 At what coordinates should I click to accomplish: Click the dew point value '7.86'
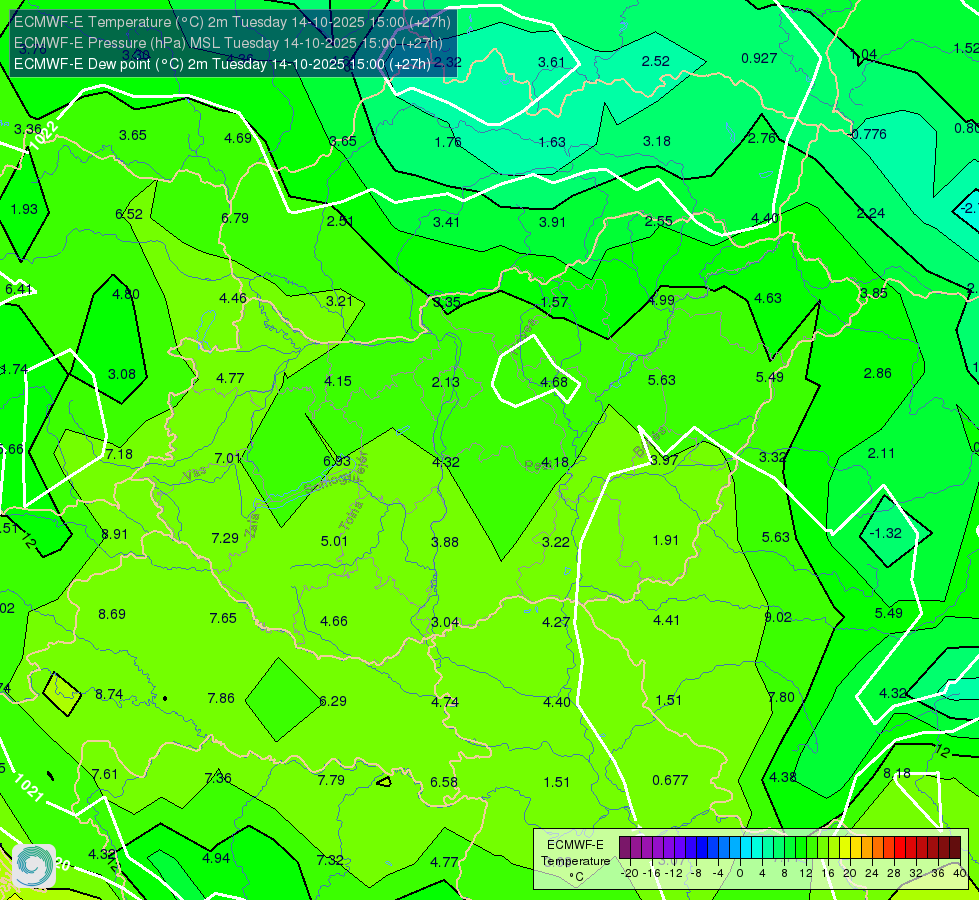click(221, 698)
